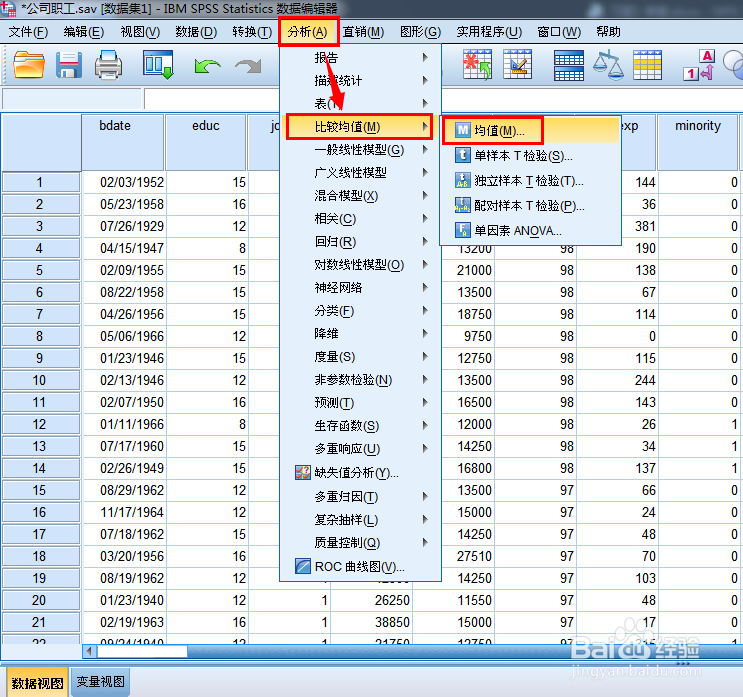Open the 分析(A) menu

coord(308,32)
